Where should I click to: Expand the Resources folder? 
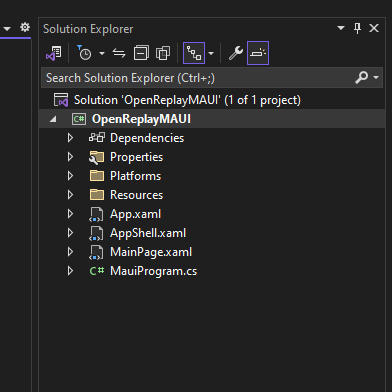point(70,195)
